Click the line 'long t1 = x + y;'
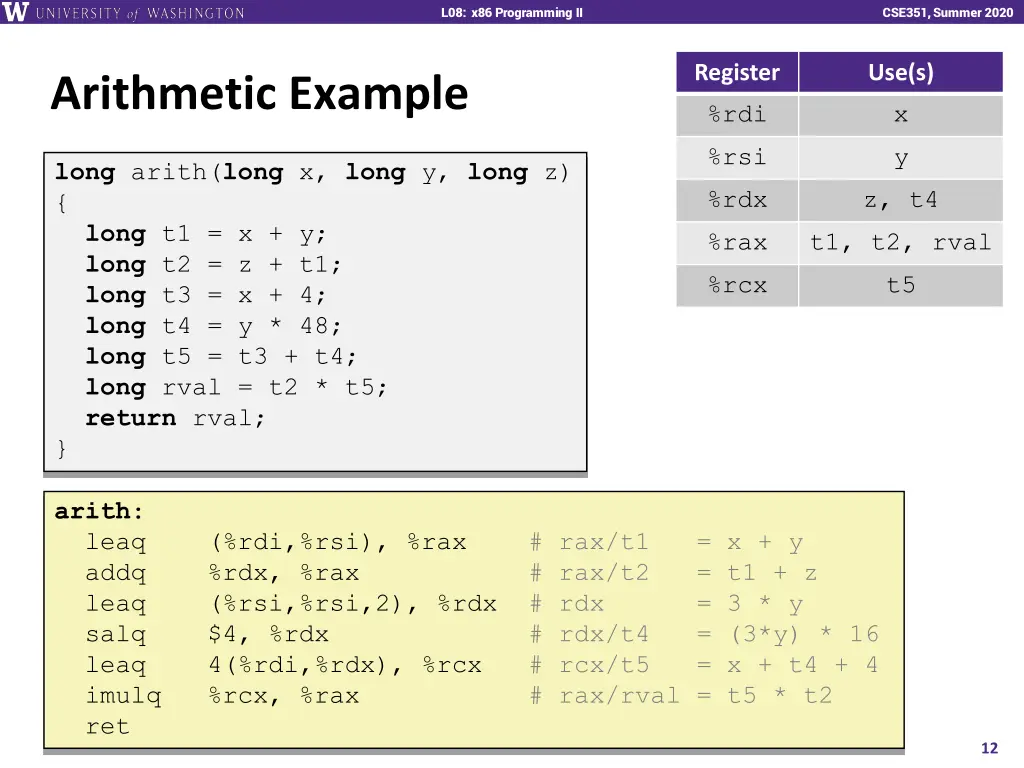Image resolution: width=1024 pixels, height=768 pixels. (206, 234)
